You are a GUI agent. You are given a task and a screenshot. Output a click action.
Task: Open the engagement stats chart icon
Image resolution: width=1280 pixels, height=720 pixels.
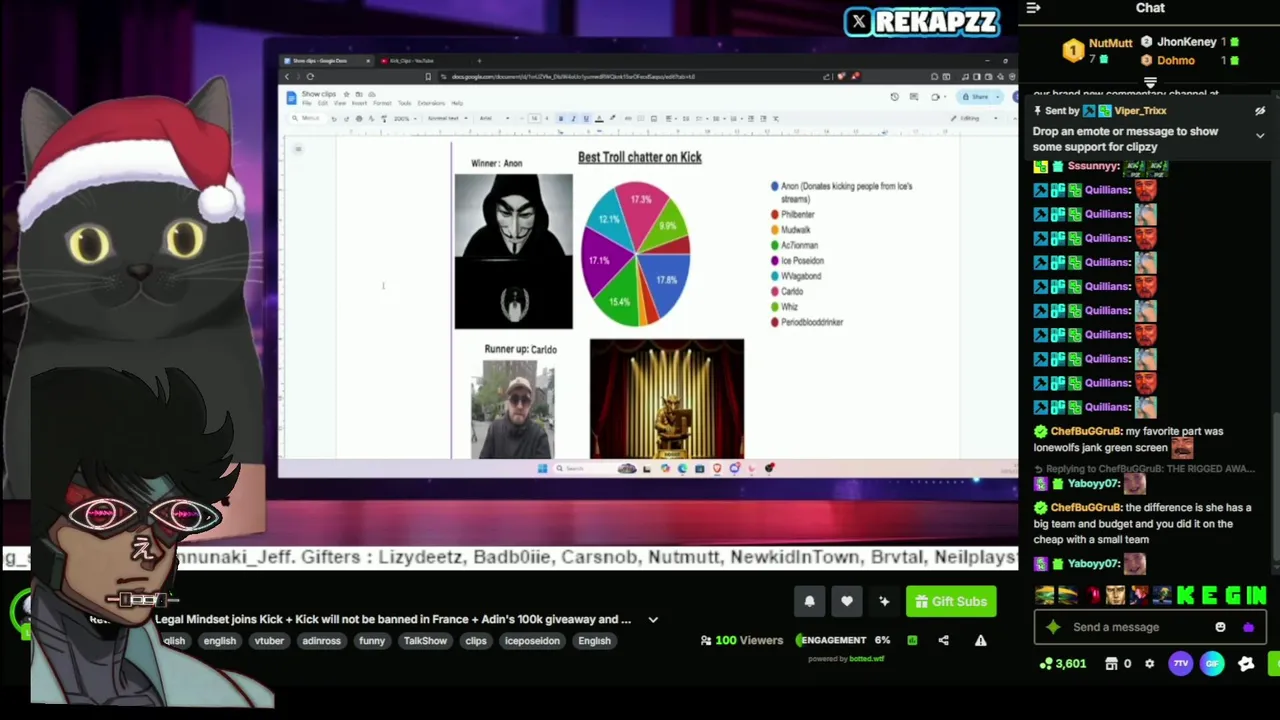(912, 640)
